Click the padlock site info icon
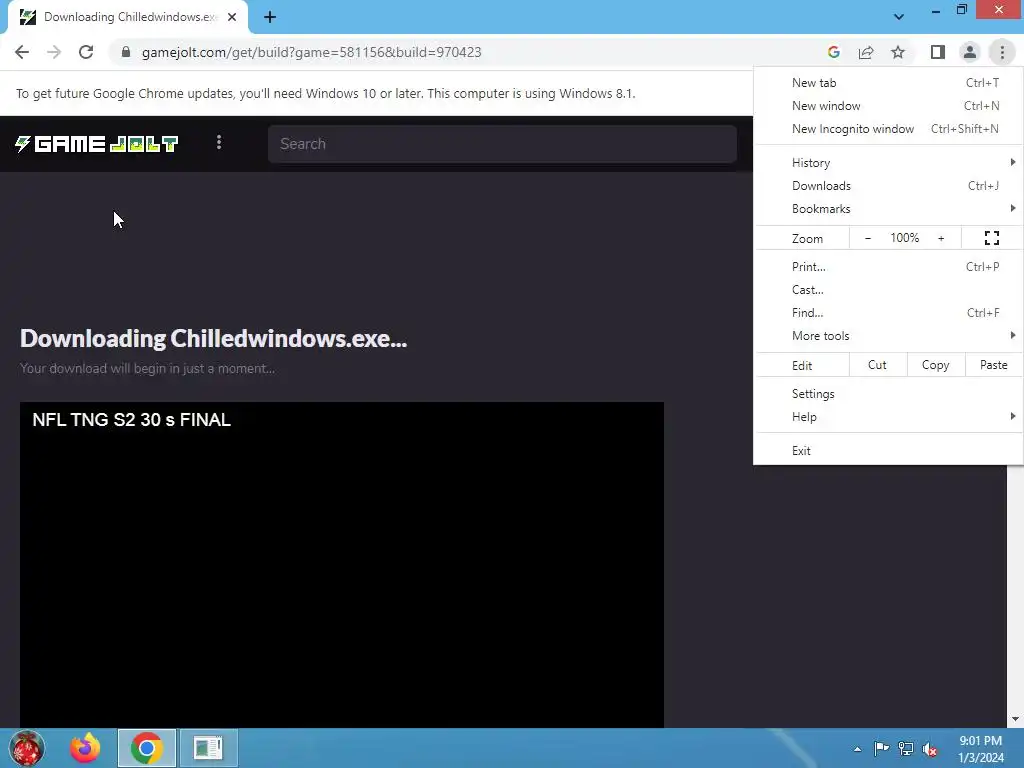1024x768 pixels. click(x=126, y=52)
